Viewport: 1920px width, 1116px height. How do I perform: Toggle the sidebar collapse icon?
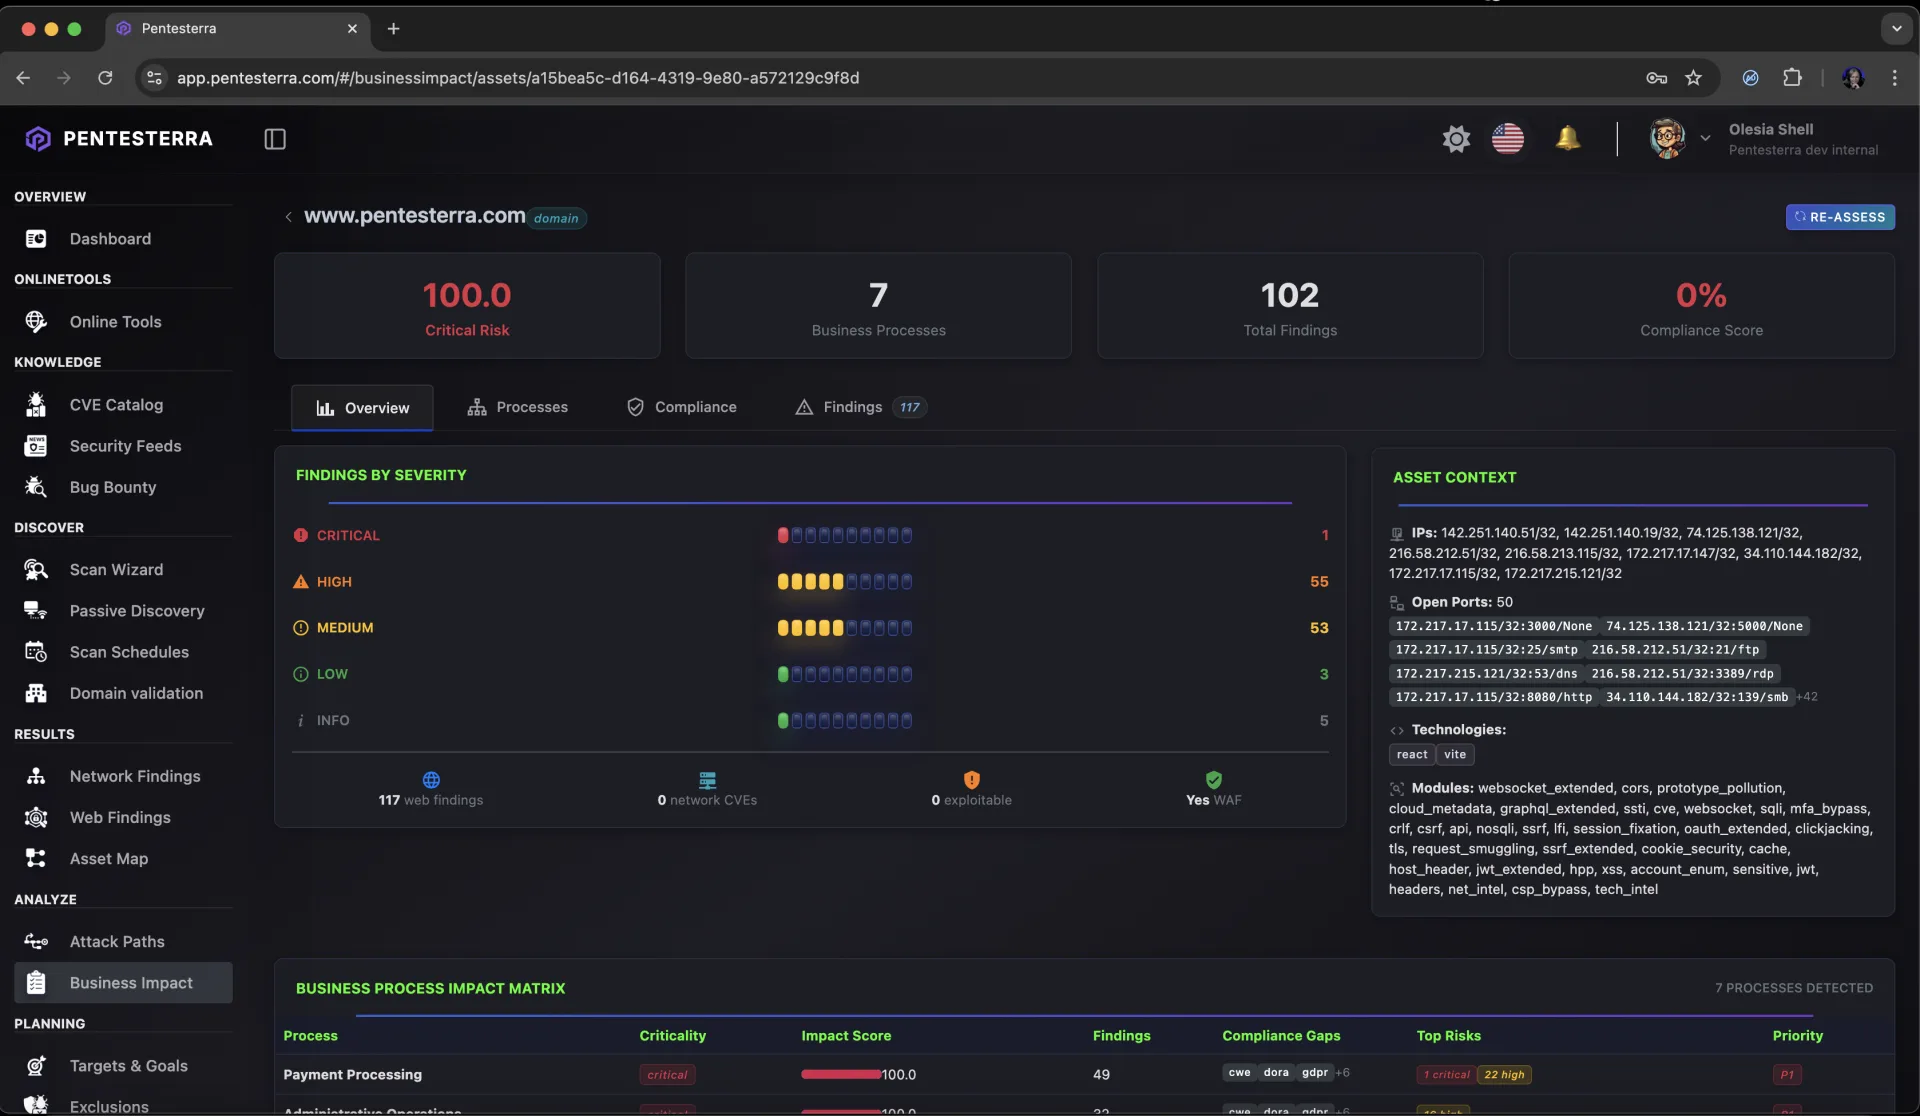275,139
